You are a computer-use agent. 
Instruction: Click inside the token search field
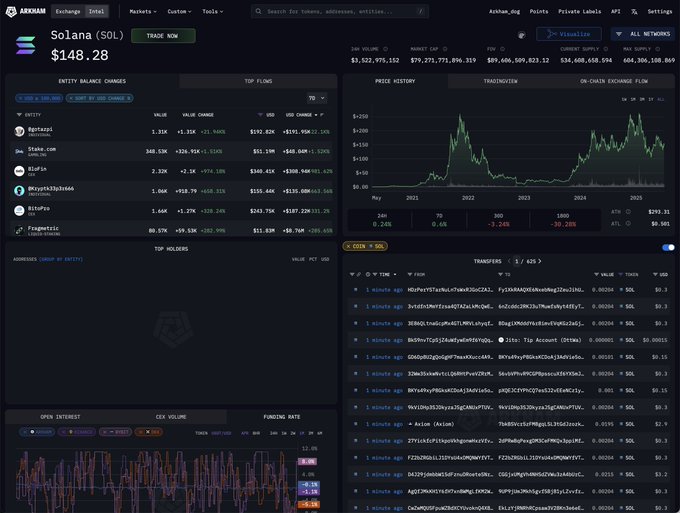[x=340, y=11]
